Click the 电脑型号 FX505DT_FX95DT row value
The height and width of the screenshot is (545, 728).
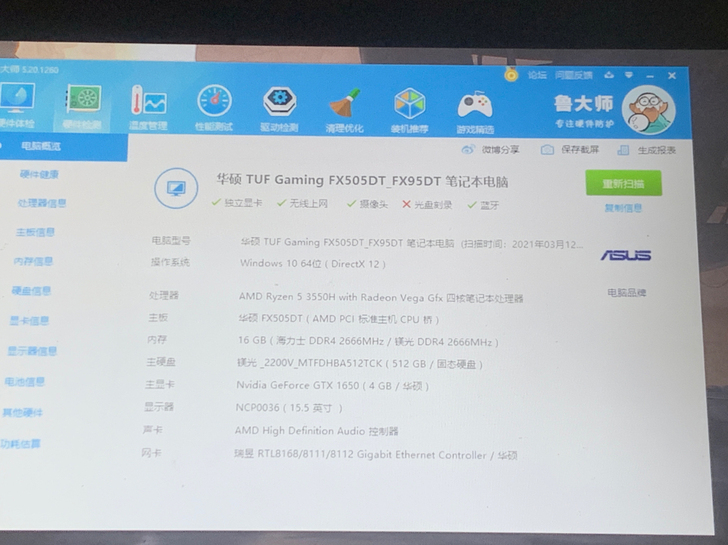point(411,243)
